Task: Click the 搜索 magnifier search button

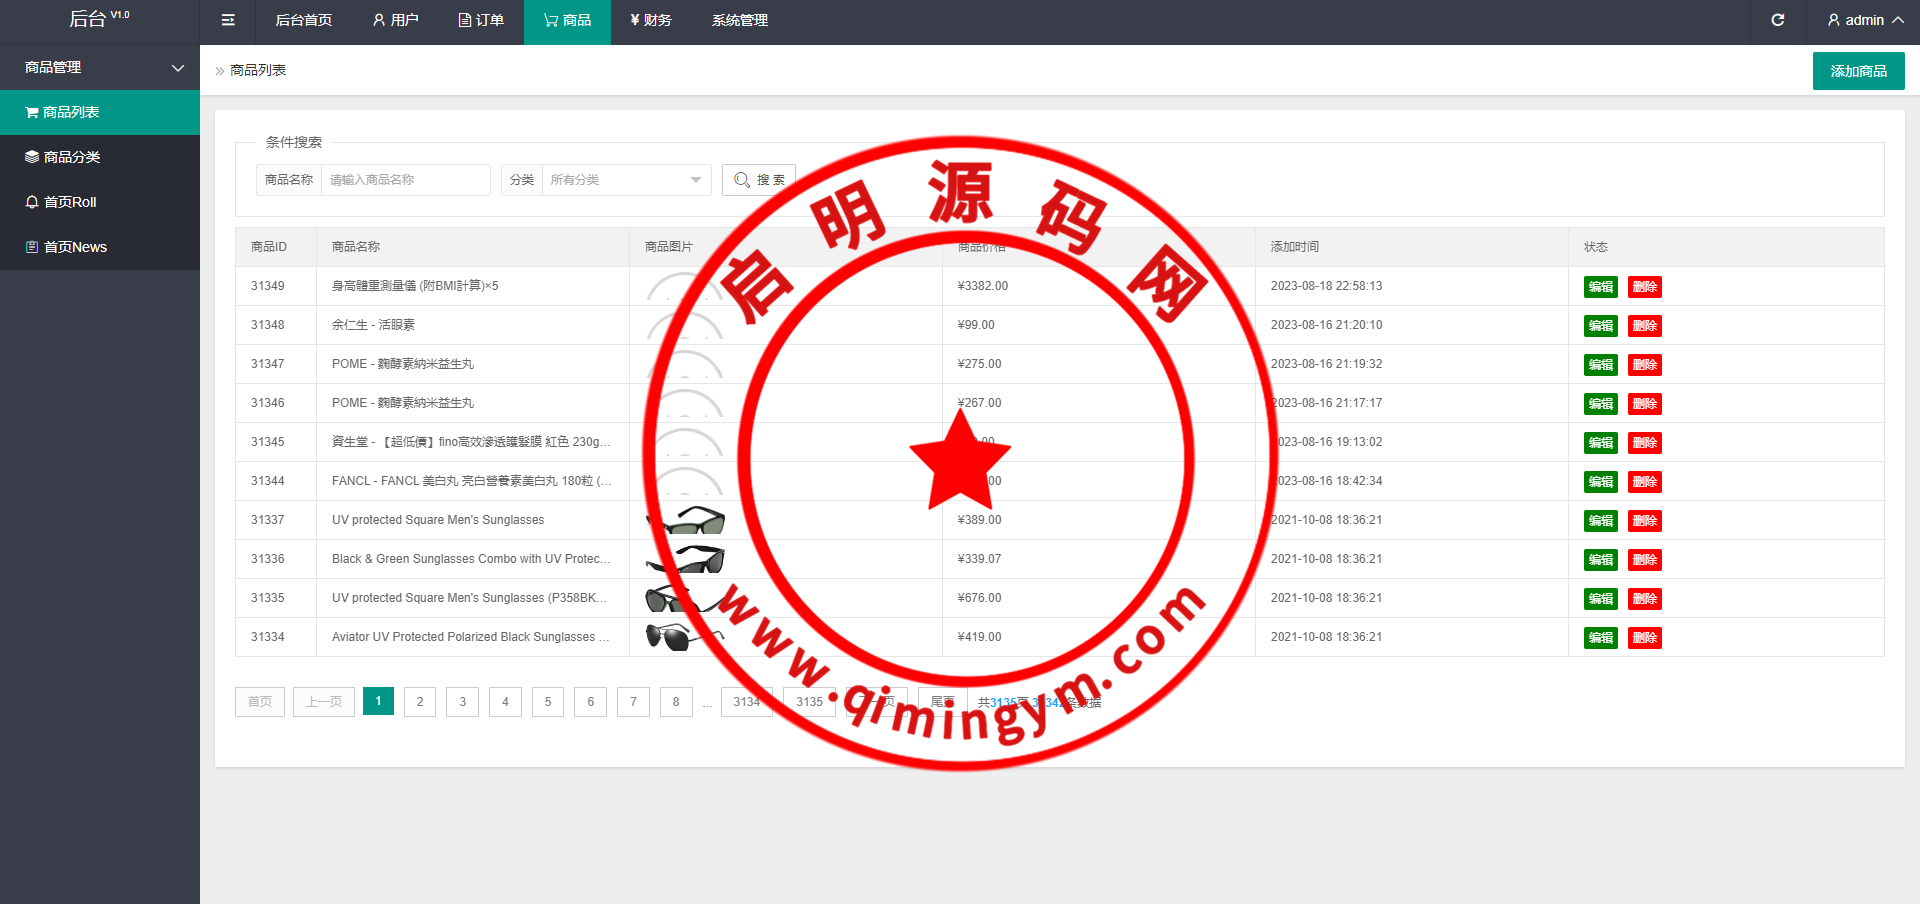Action: pyautogui.click(x=759, y=180)
